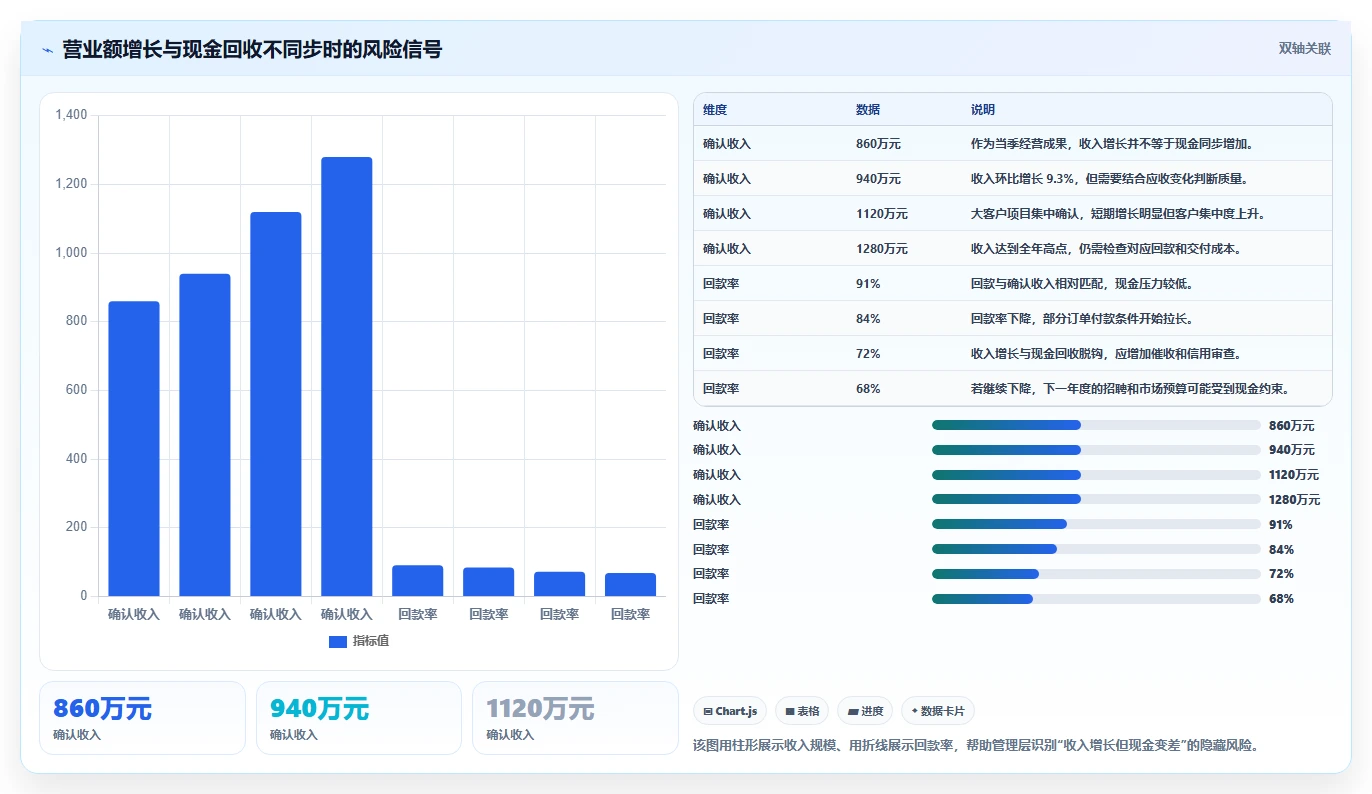Viewport: 1372px width, 794px height.
Task: Click the 1,000 y-axis label
Action: (71, 253)
